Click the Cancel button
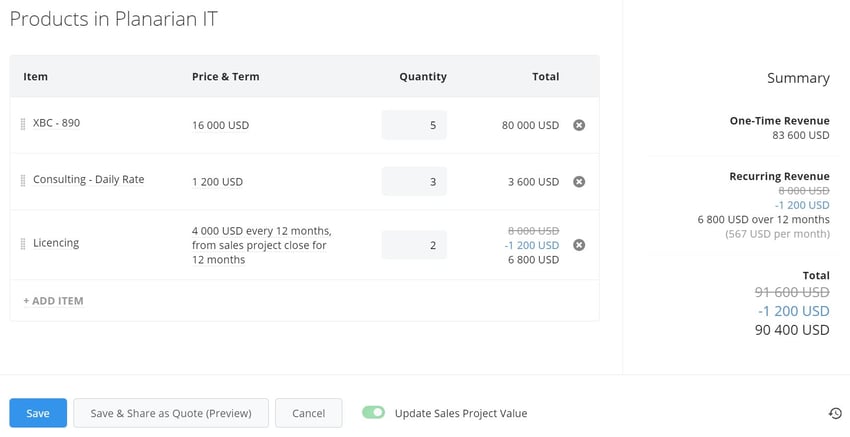 click(308, 413)
